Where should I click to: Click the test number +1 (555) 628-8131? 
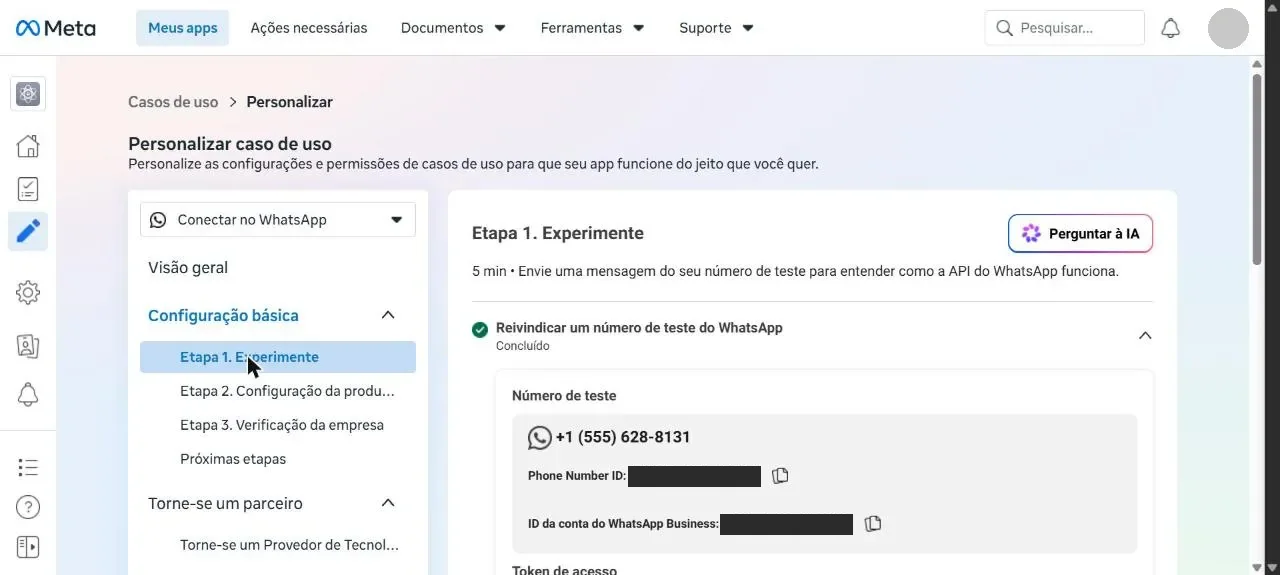click(623, 437)
